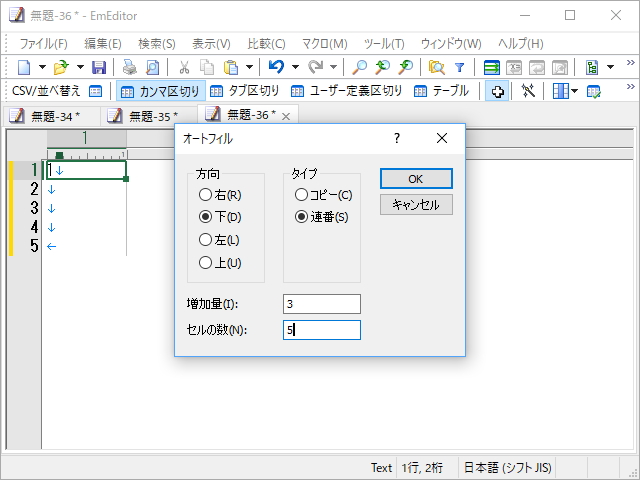Click the テーブル table button
640x480 pixels.
[x=441, y=91]
